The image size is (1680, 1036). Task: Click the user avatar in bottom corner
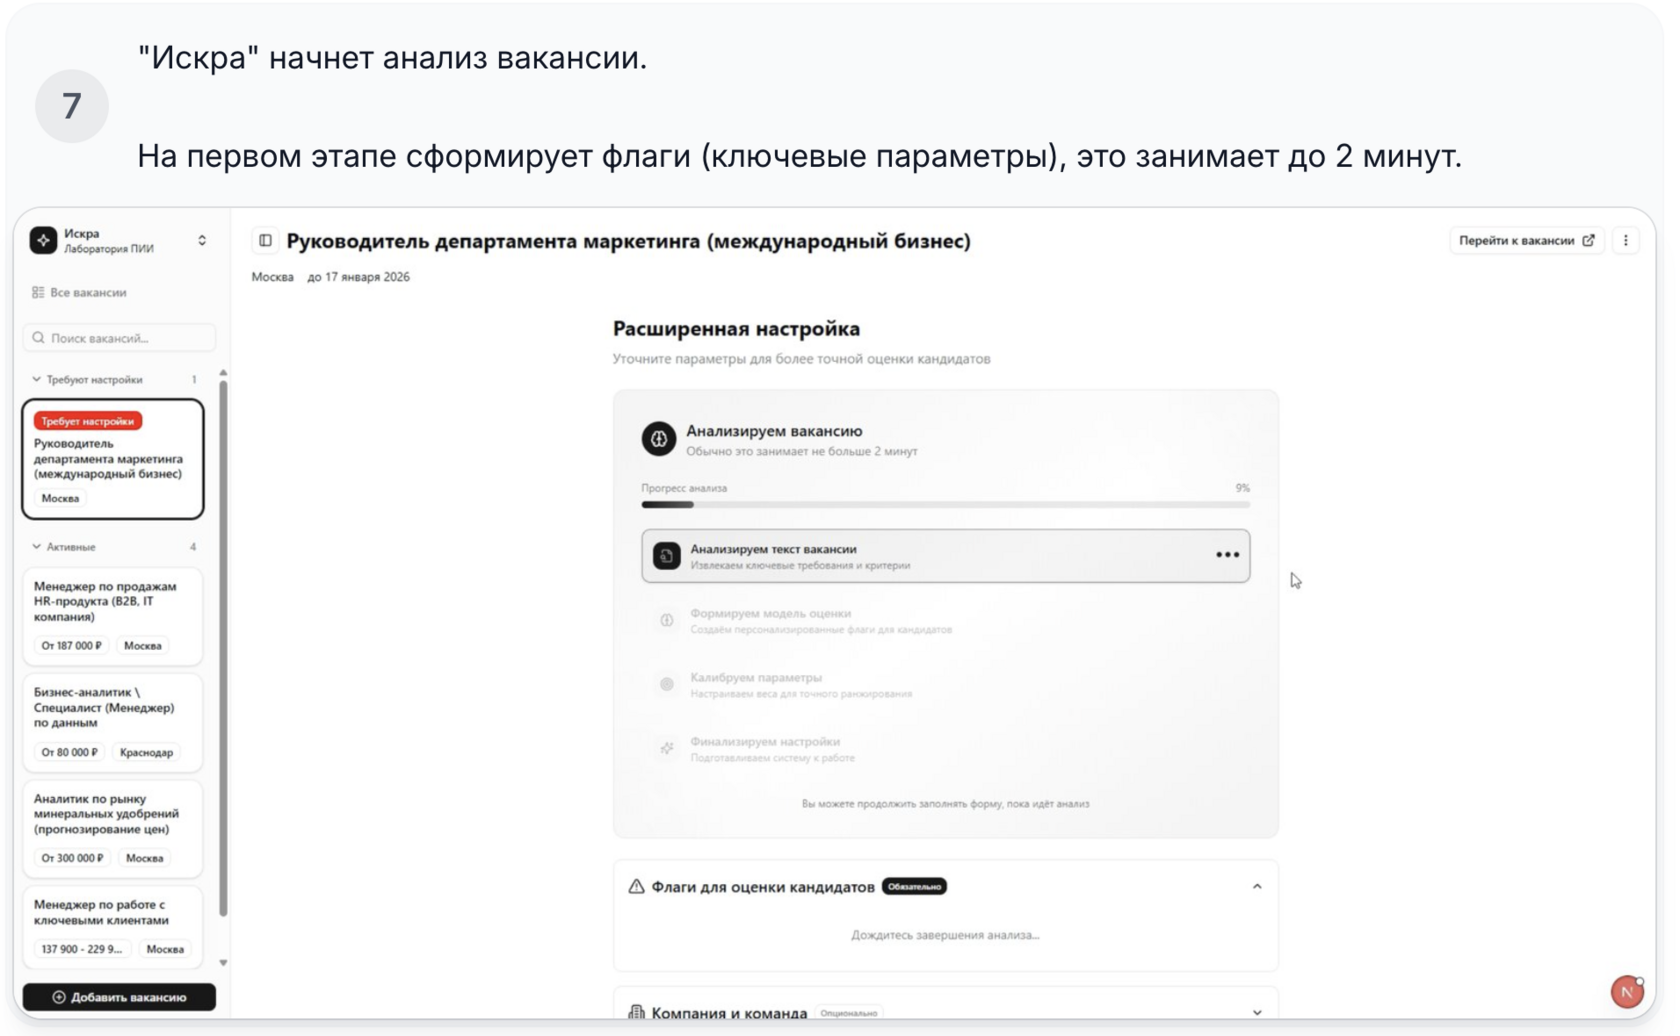[x=1627, y=991]
